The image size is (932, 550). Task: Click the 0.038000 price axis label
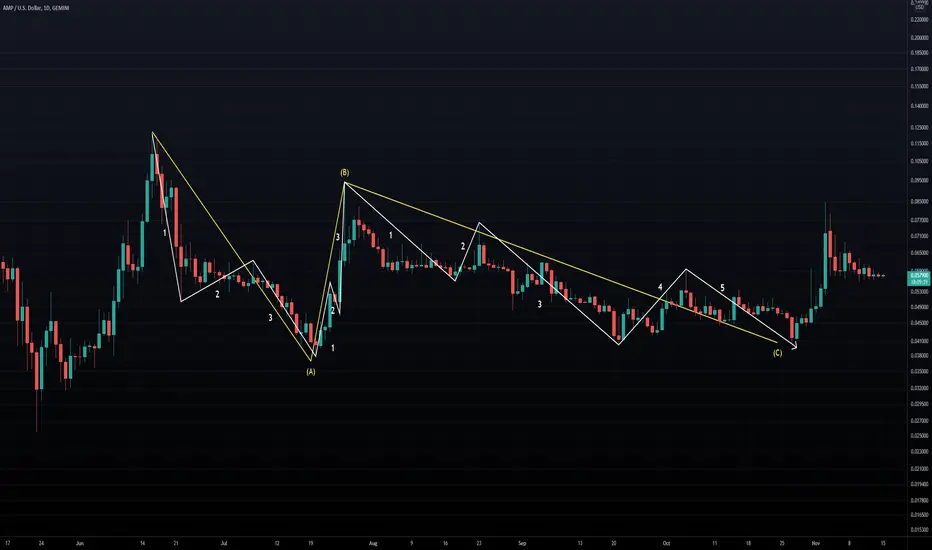click(920, 355)
